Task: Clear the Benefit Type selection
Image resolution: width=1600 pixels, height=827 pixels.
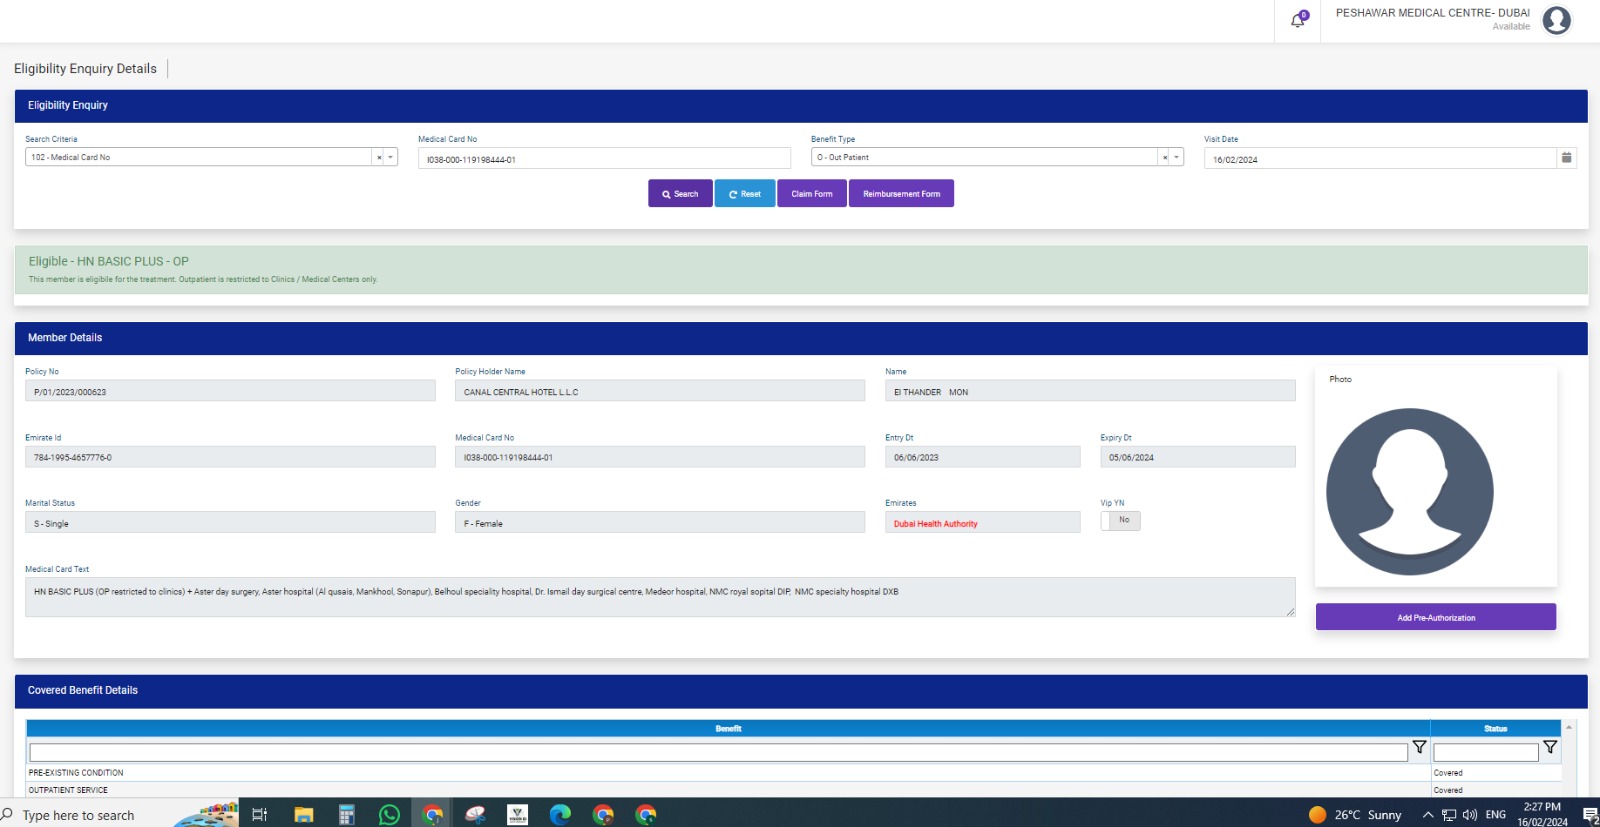Action: (x=1165, y=158)
